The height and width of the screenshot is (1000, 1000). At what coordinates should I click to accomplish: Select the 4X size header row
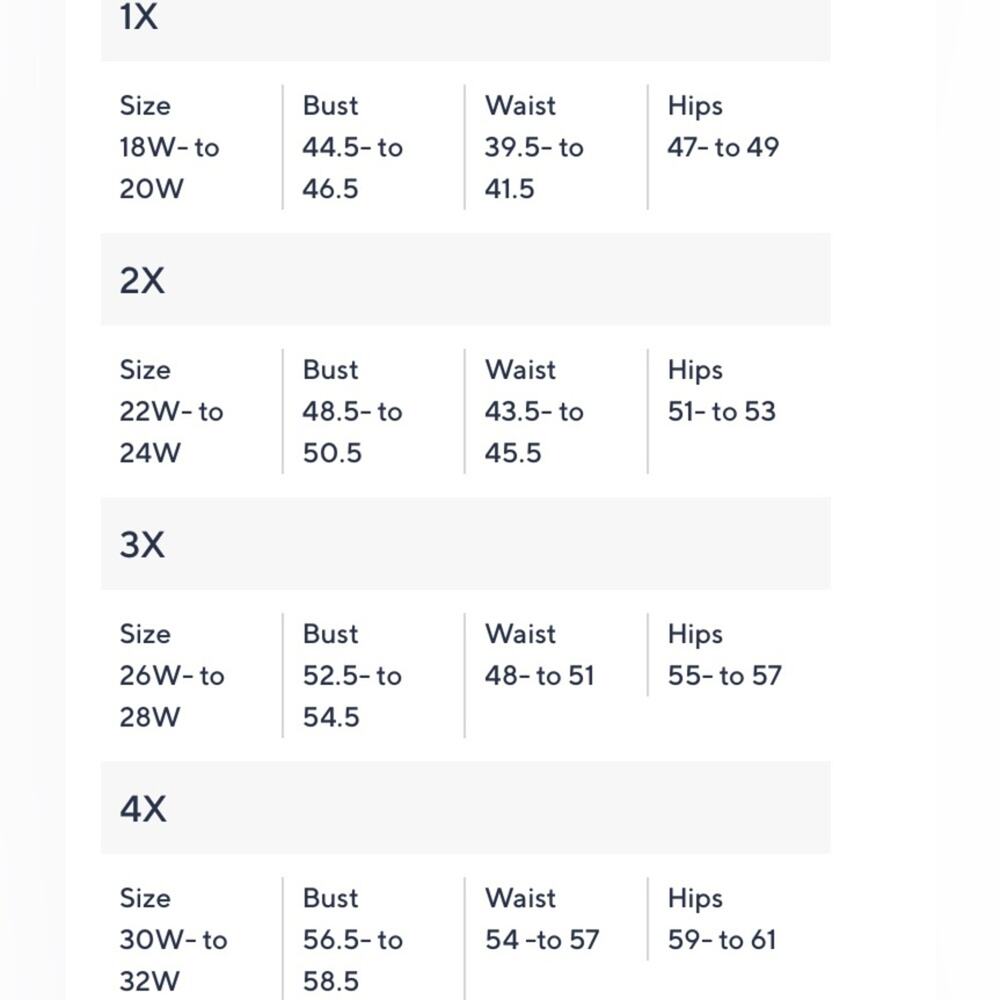point(466,807)
